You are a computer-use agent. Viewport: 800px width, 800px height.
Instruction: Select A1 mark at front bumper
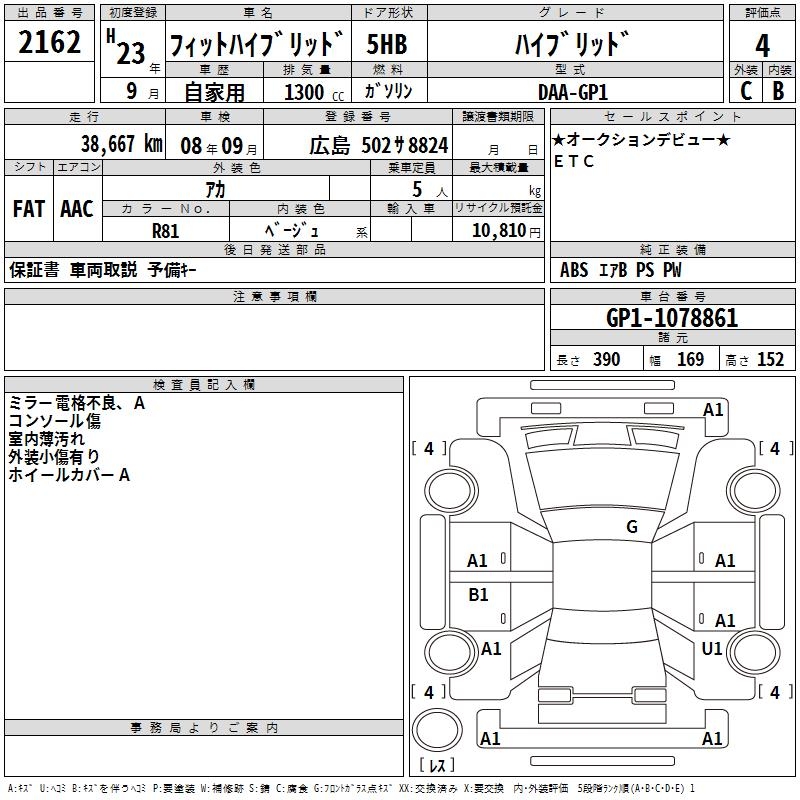click(x=713, y=410)
